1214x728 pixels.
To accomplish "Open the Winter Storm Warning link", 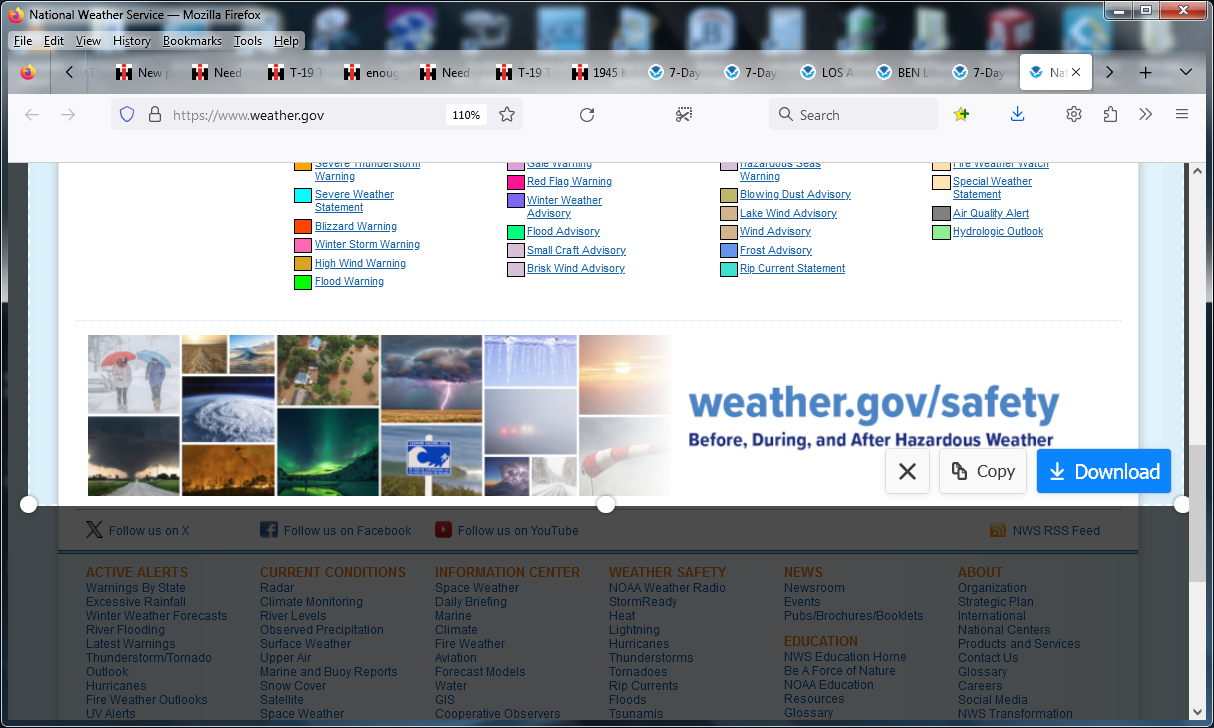I will click(367, 245).
